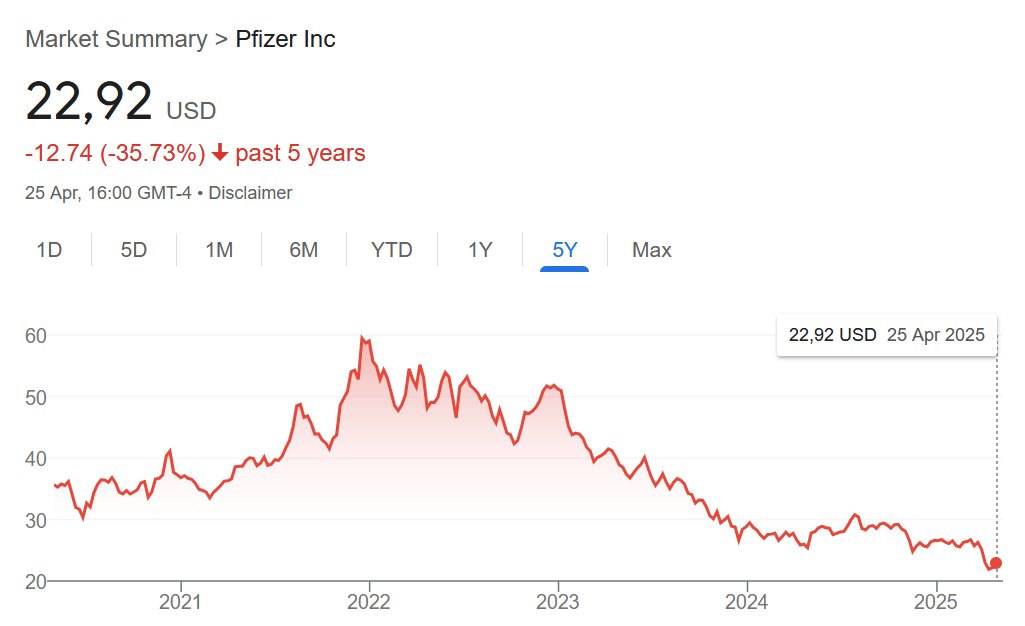1025x626 pixels.
Task: Click the red endpoint dot on chart
Action: [996, 563]
